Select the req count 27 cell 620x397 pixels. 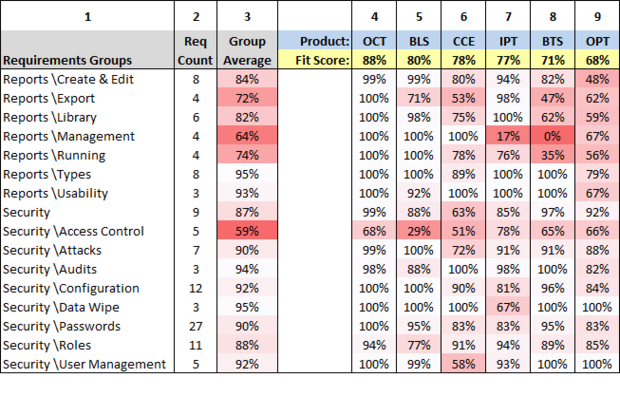tap(195, 326)
